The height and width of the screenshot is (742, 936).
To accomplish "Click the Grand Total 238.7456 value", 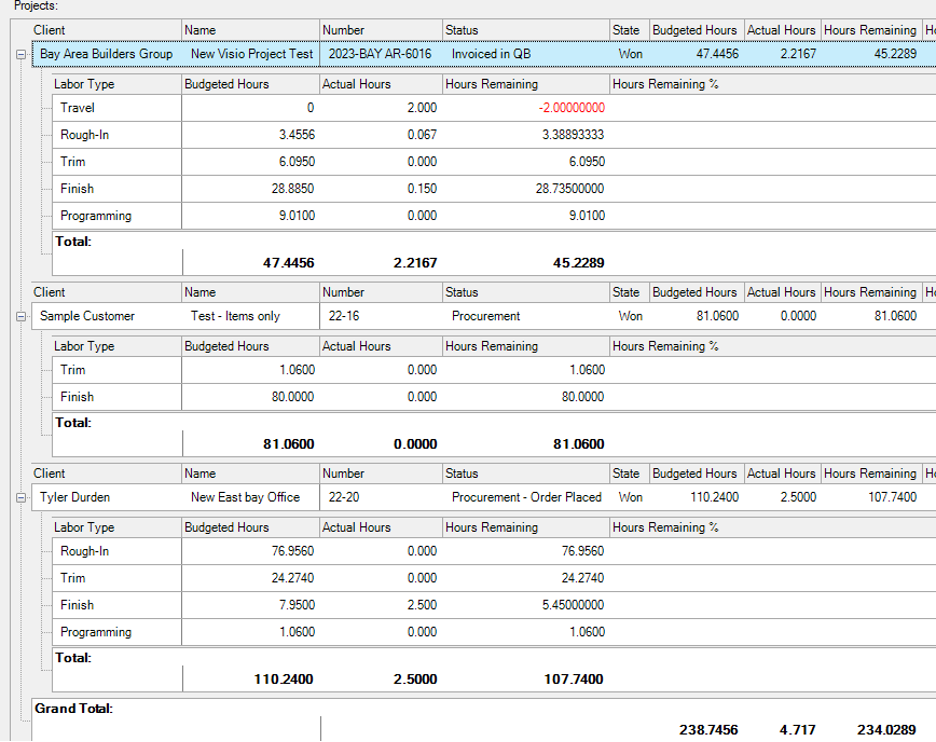I will click(x=707, y=730).
